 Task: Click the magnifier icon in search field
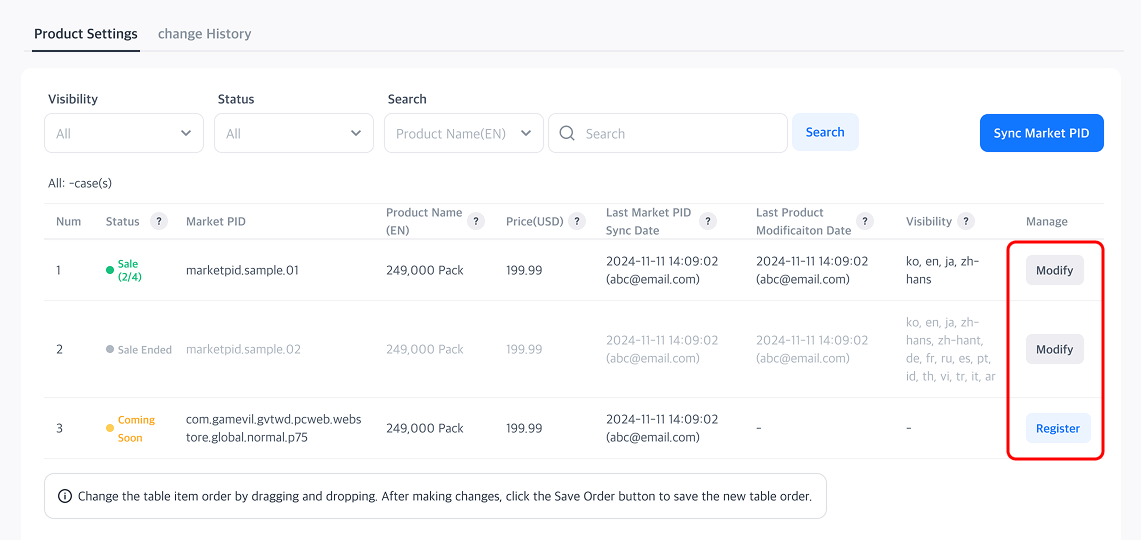pyautogui.click(x=567, y=133)
